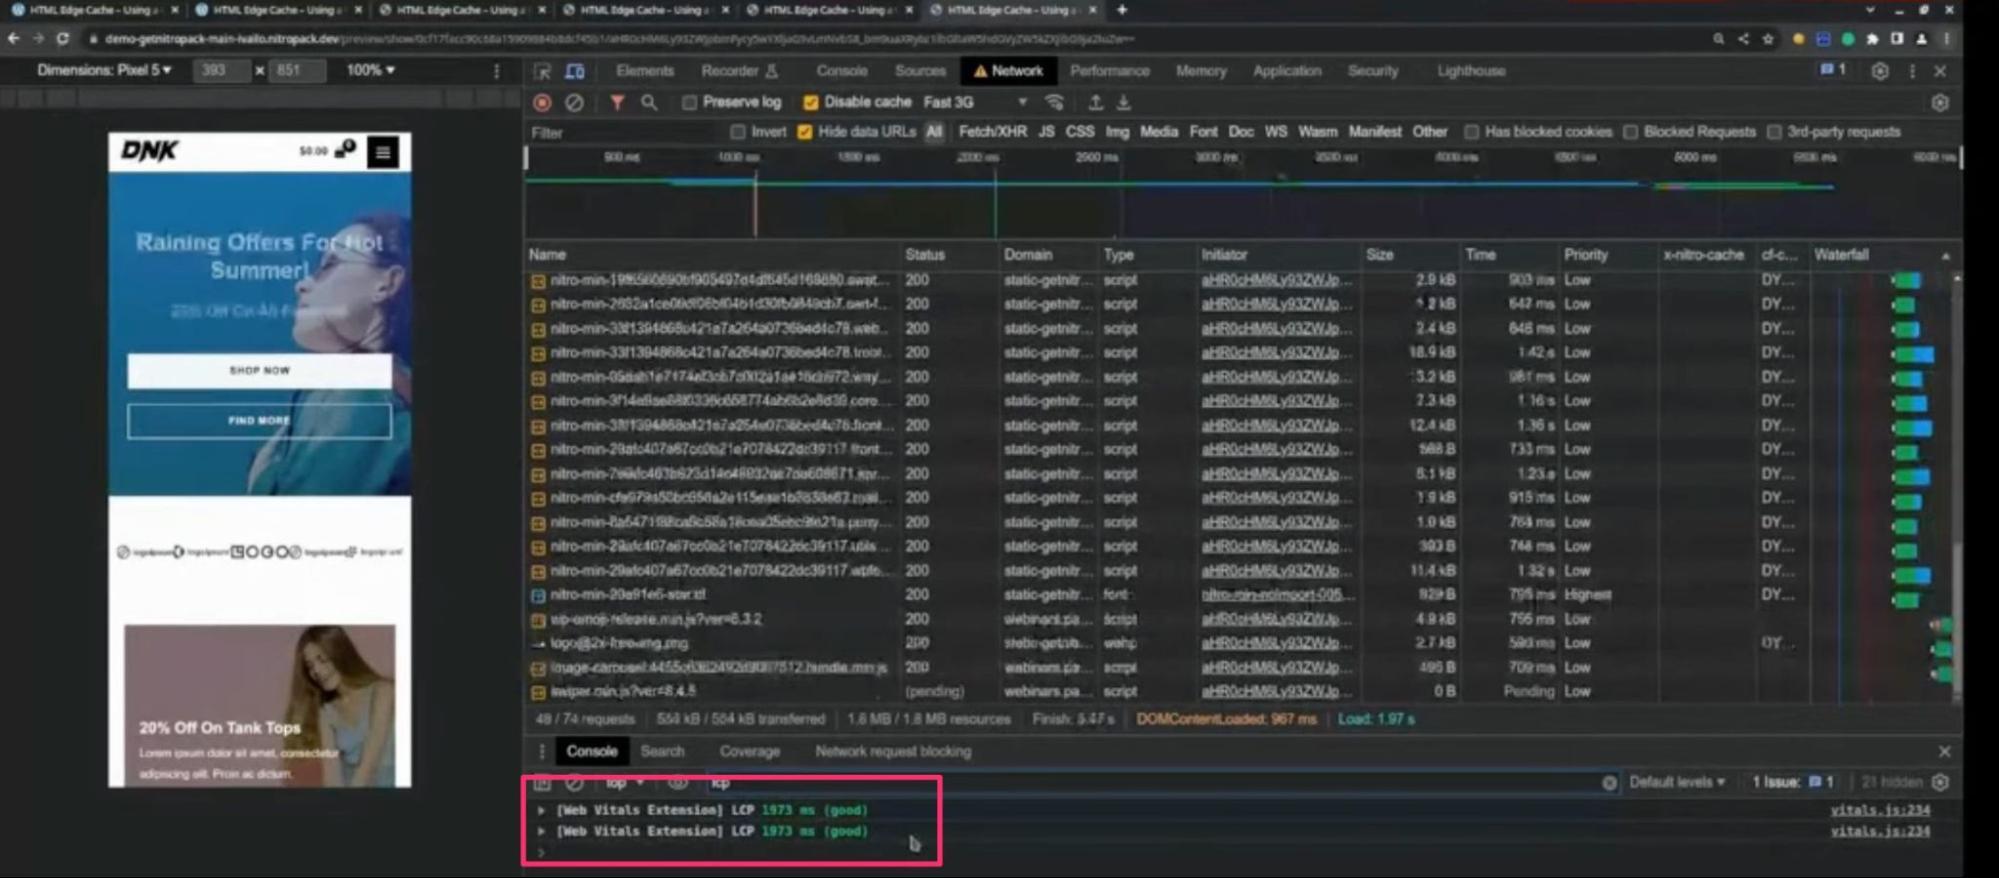Open Fast 3G throttling dropdown
Image resolution: width=1999 pixels, height=878 pixels.
pos(974,103)
